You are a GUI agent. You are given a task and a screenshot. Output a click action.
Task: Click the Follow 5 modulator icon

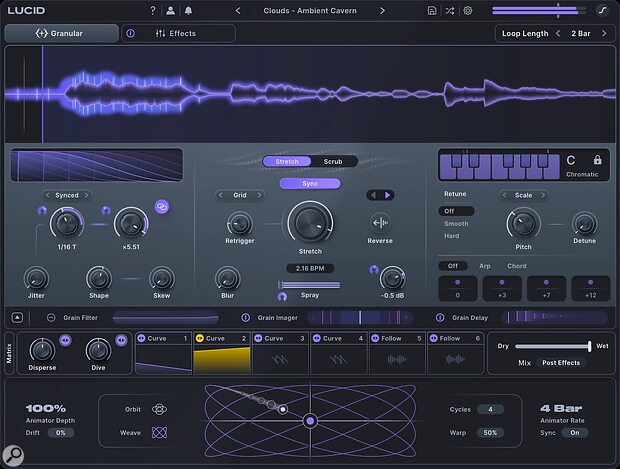coord(375,339)
